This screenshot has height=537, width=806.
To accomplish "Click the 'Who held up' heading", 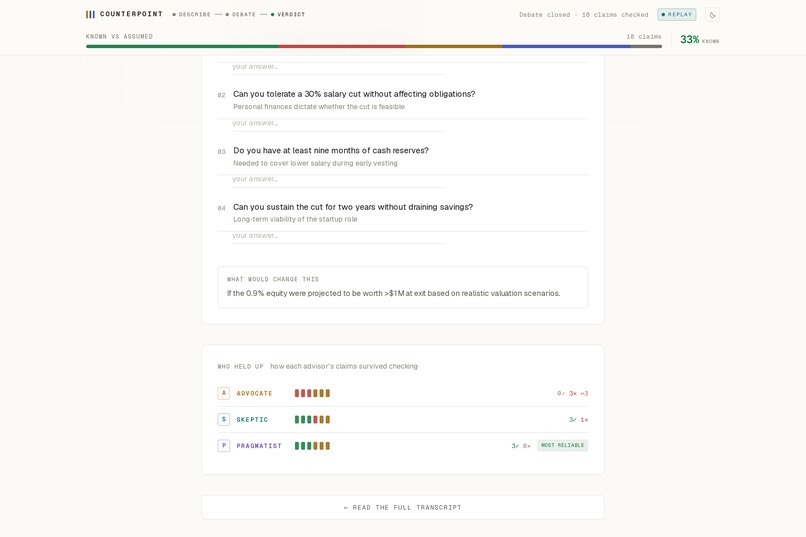I will click(240, 366).
